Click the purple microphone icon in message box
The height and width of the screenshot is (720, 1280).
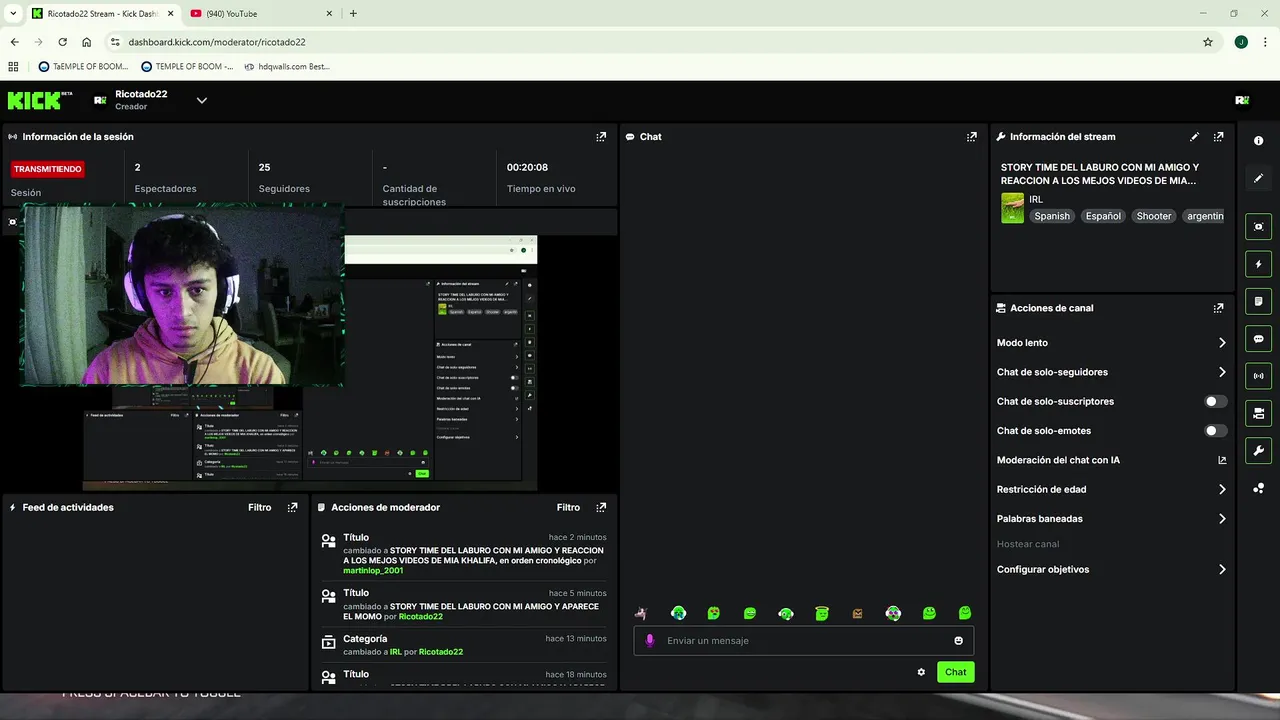(649, 641)
